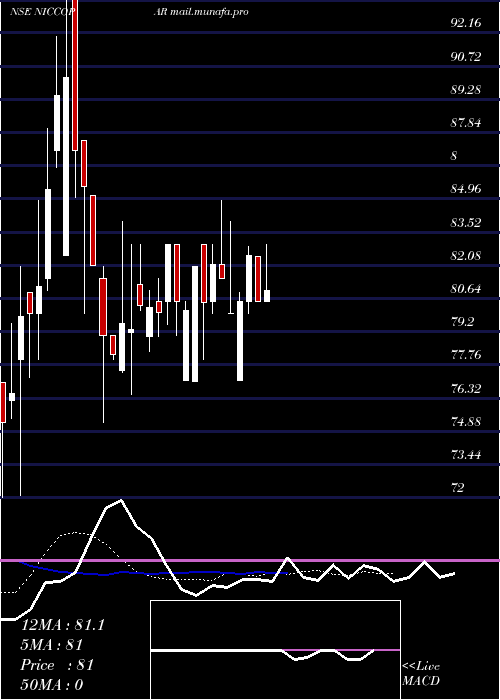The image size is (500, 700).
Task: Click the 80.64 price axis label
Action: point(466,289)
